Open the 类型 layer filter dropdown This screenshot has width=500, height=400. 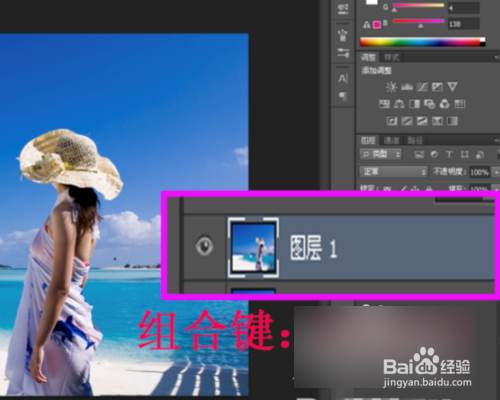coord(381,154)
